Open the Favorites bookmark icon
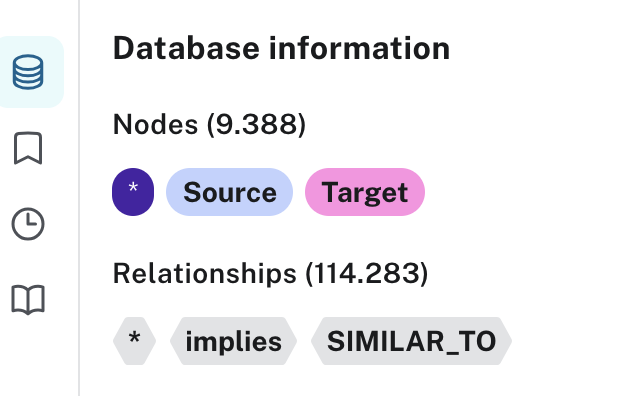 pyautogui.click(x=28, y=148)
